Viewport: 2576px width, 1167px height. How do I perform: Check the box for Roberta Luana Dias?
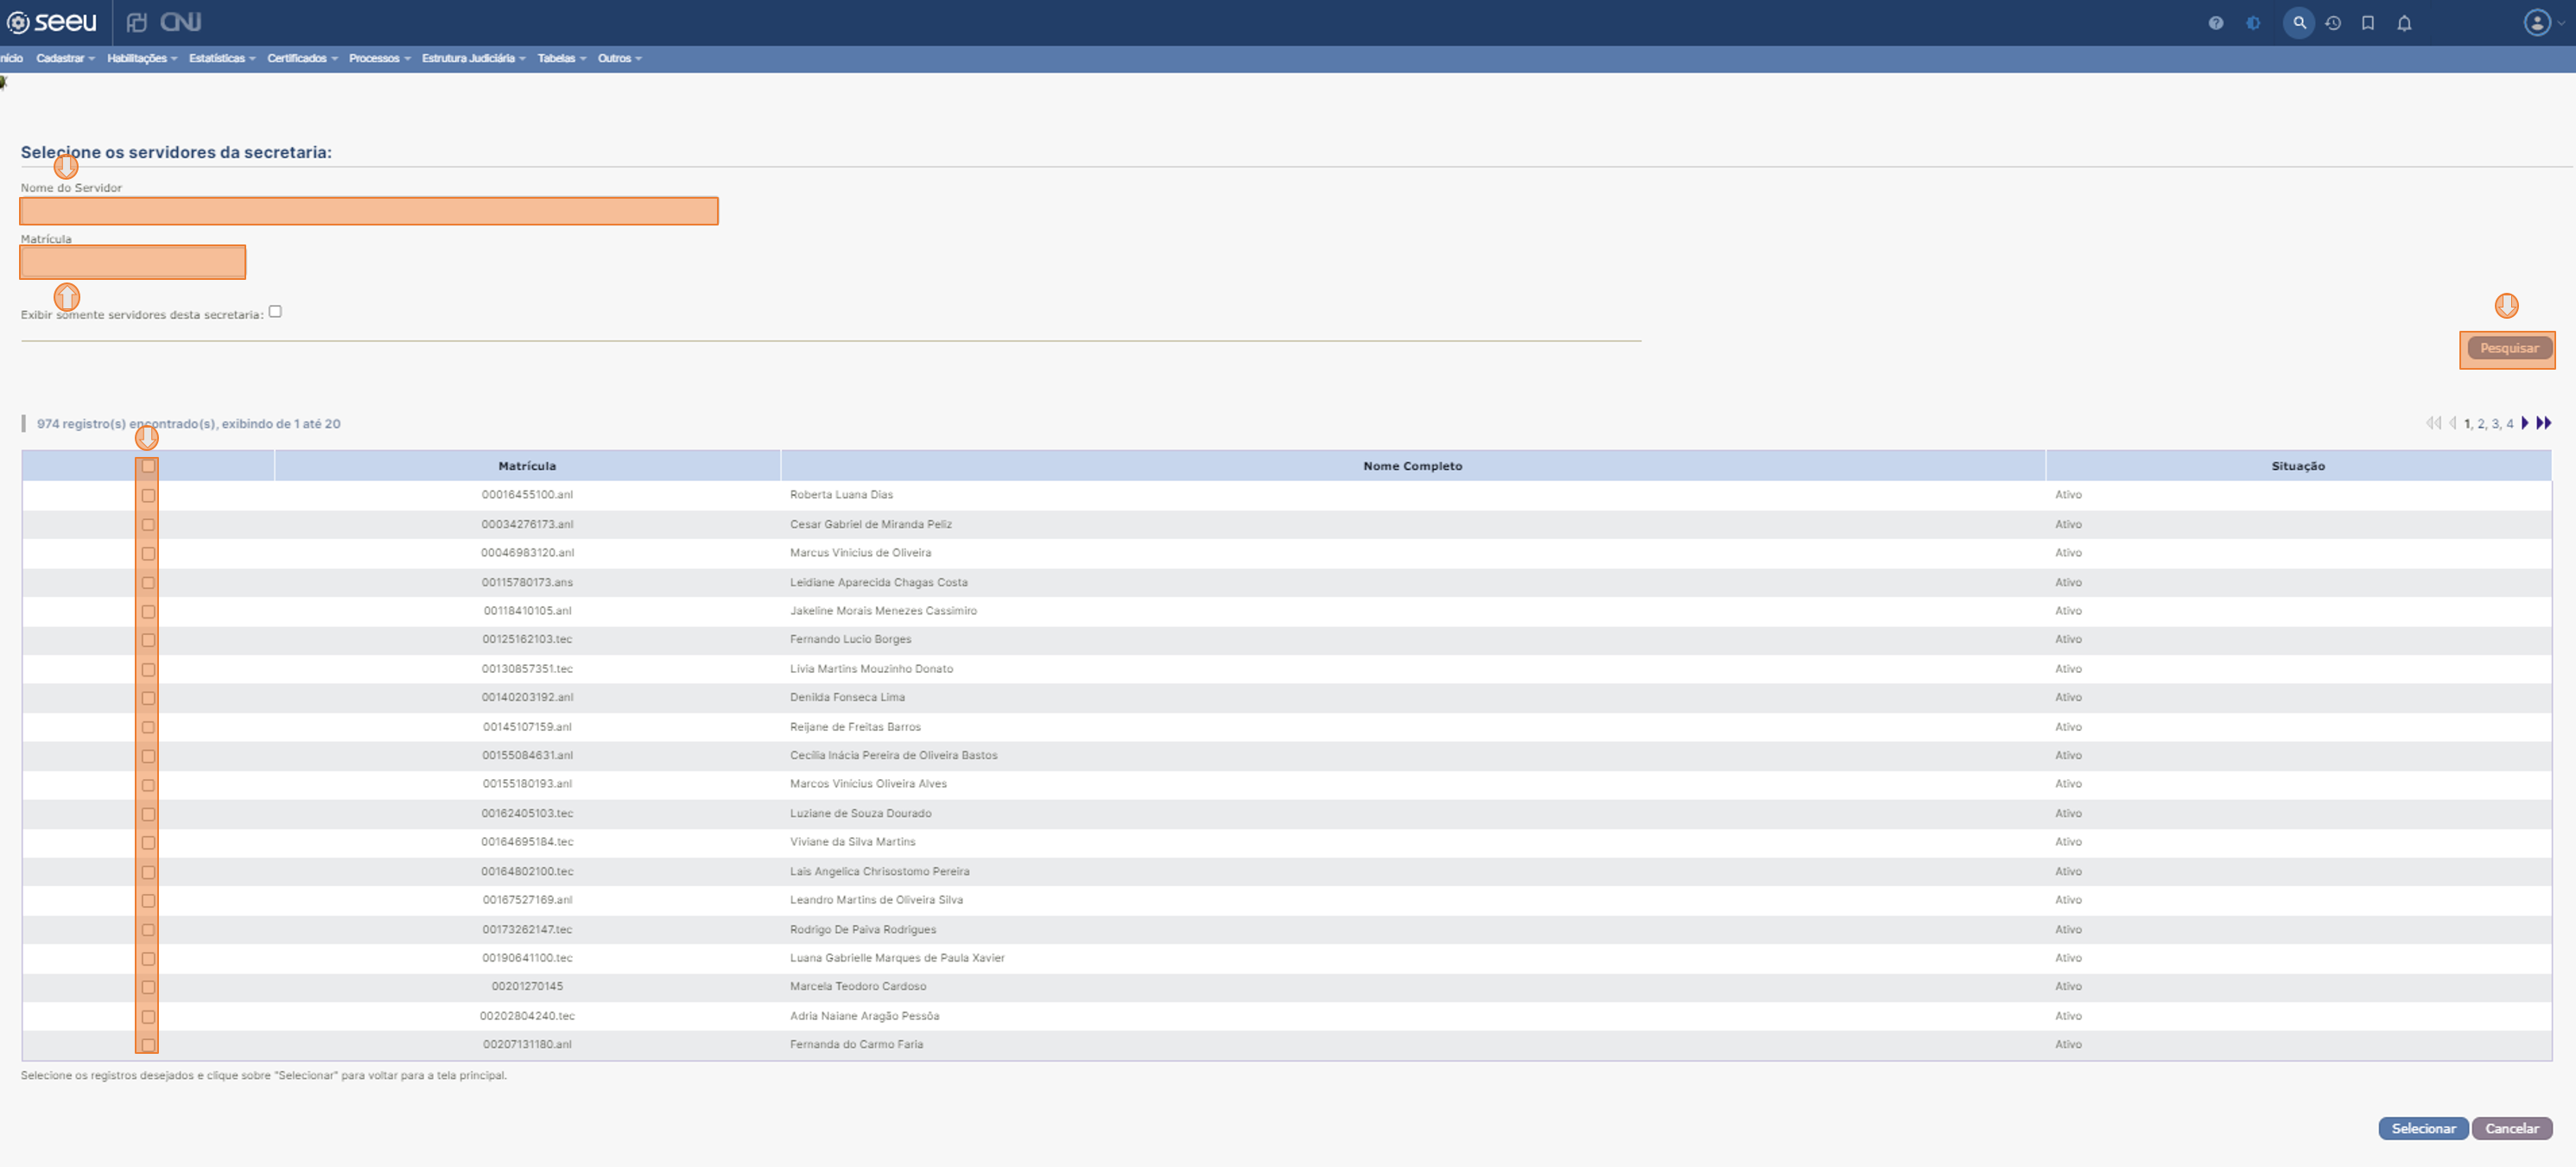pyautogui.click(x=148, y=495)
